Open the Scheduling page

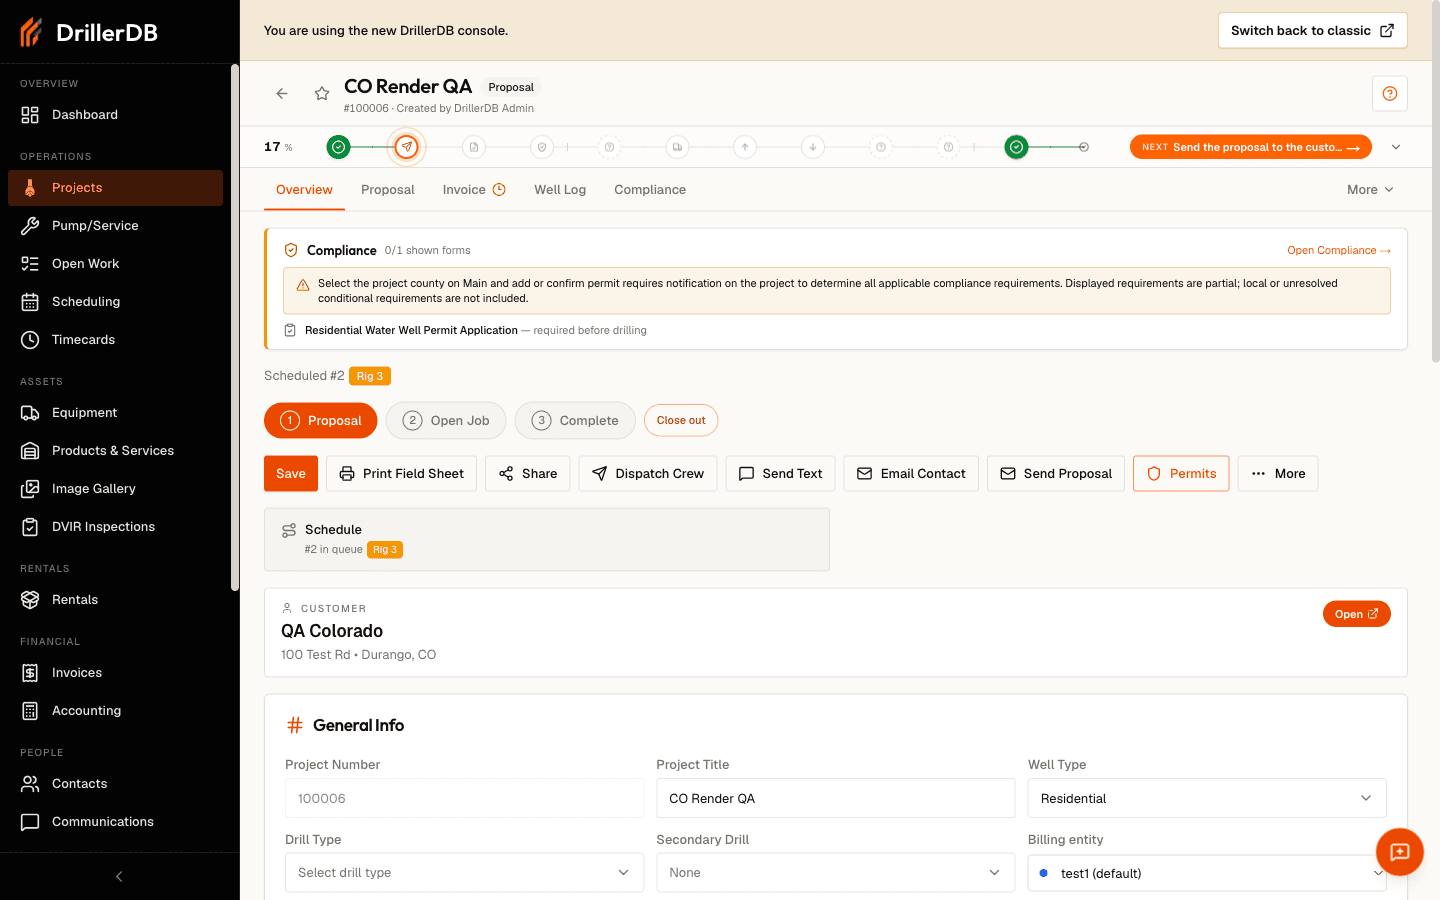click(115, 302)
